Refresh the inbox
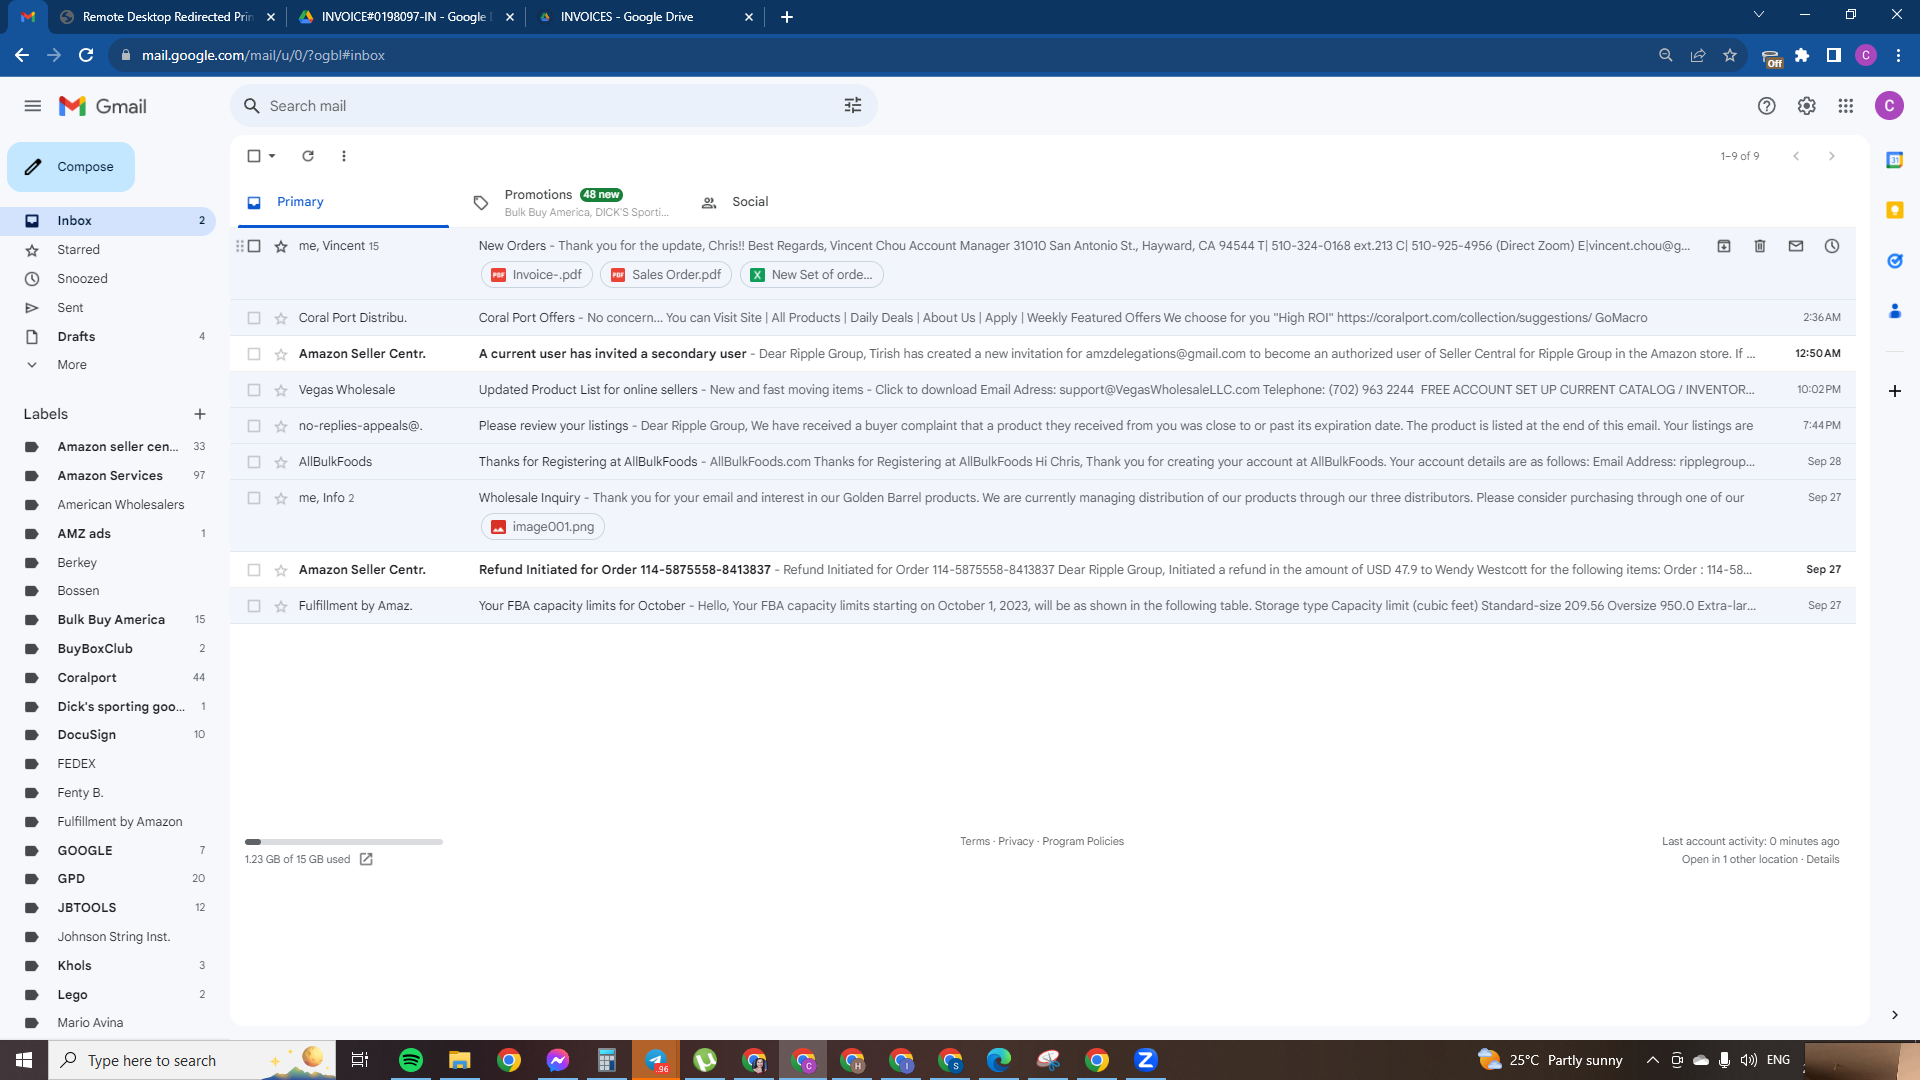 pyautogui.click(x=308, y=156)
